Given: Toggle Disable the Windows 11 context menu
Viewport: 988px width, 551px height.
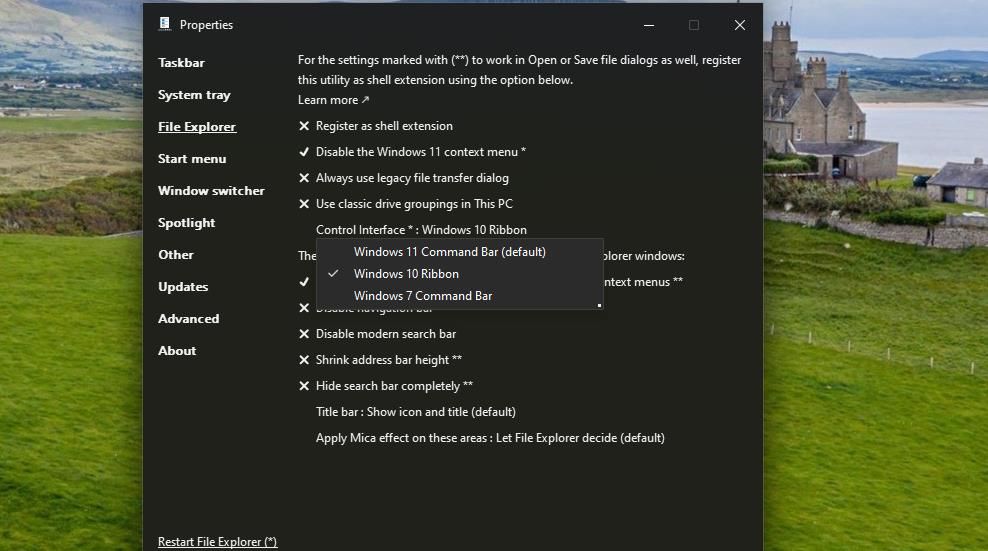Looking at the screenshot, I should (x=420, y=152).
